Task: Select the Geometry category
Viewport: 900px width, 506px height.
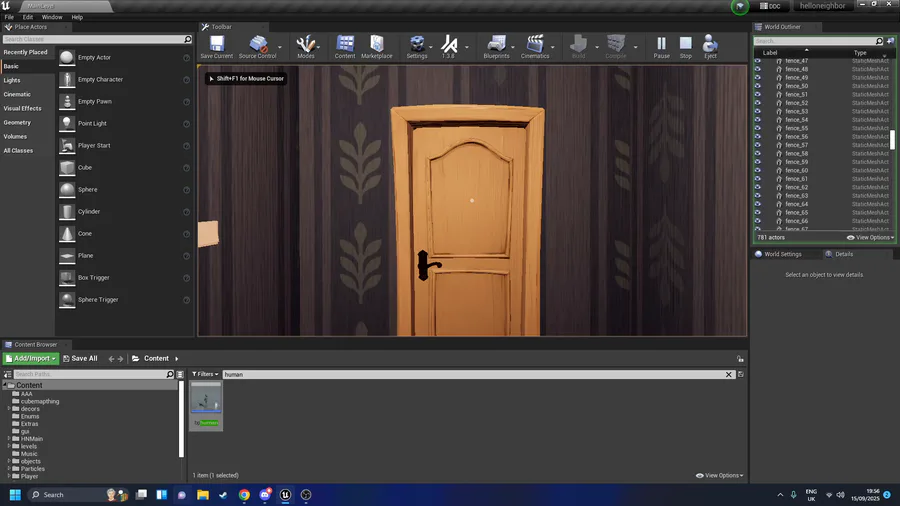Action: (17, 123)
